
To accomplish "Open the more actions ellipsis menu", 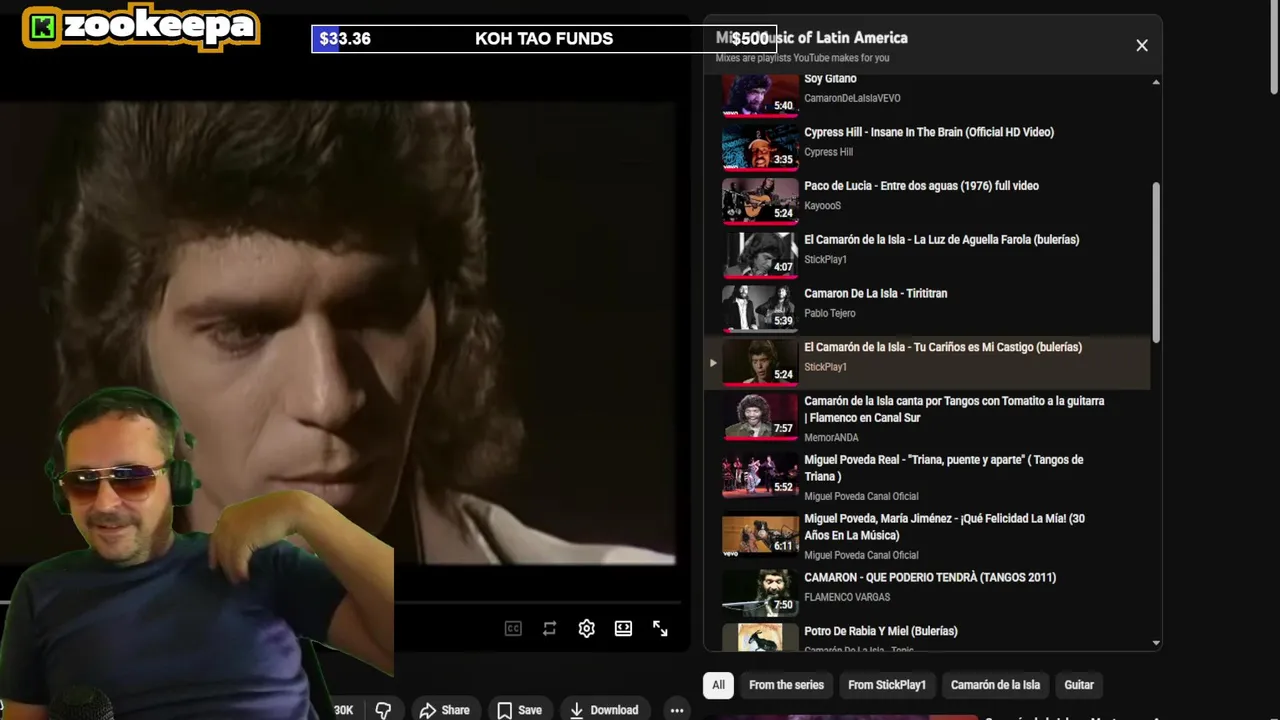I will [677, 710].
